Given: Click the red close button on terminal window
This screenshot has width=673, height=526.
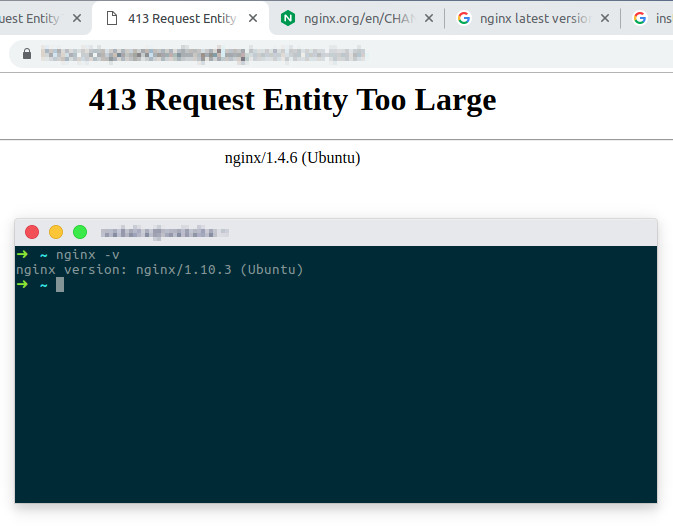Looking at the screenshot, I should [x=32, y=232].
